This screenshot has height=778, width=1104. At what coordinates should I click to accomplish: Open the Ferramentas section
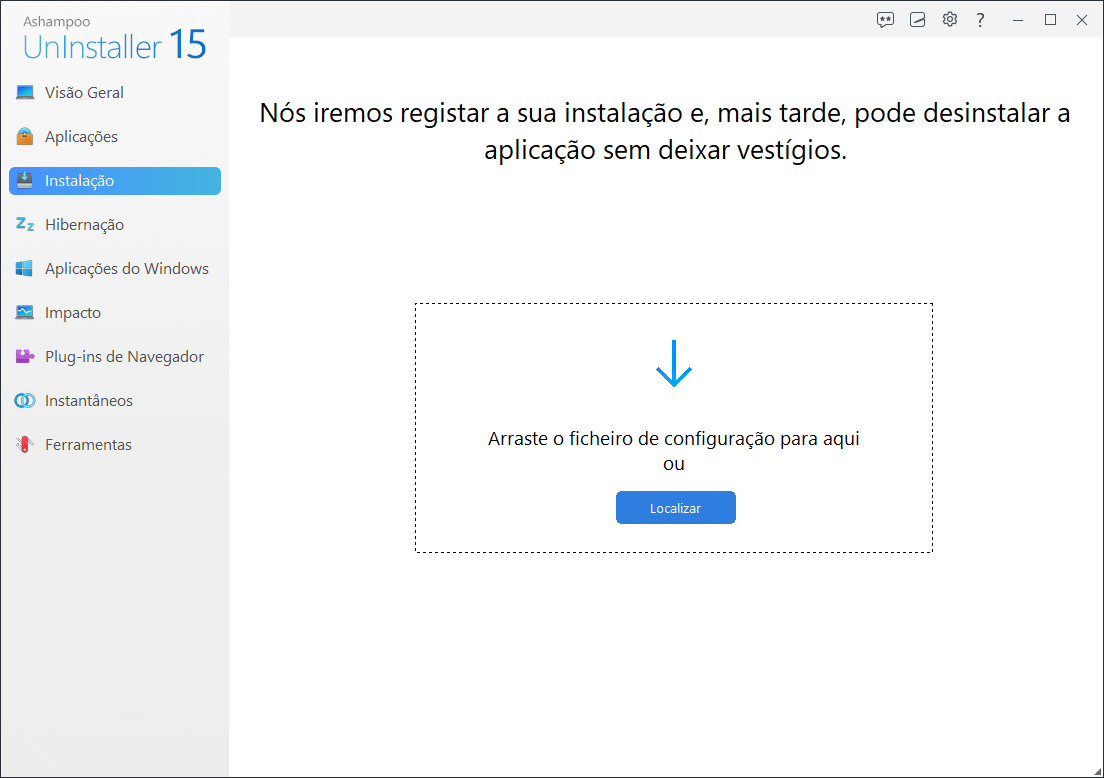(x=115, y=444)
